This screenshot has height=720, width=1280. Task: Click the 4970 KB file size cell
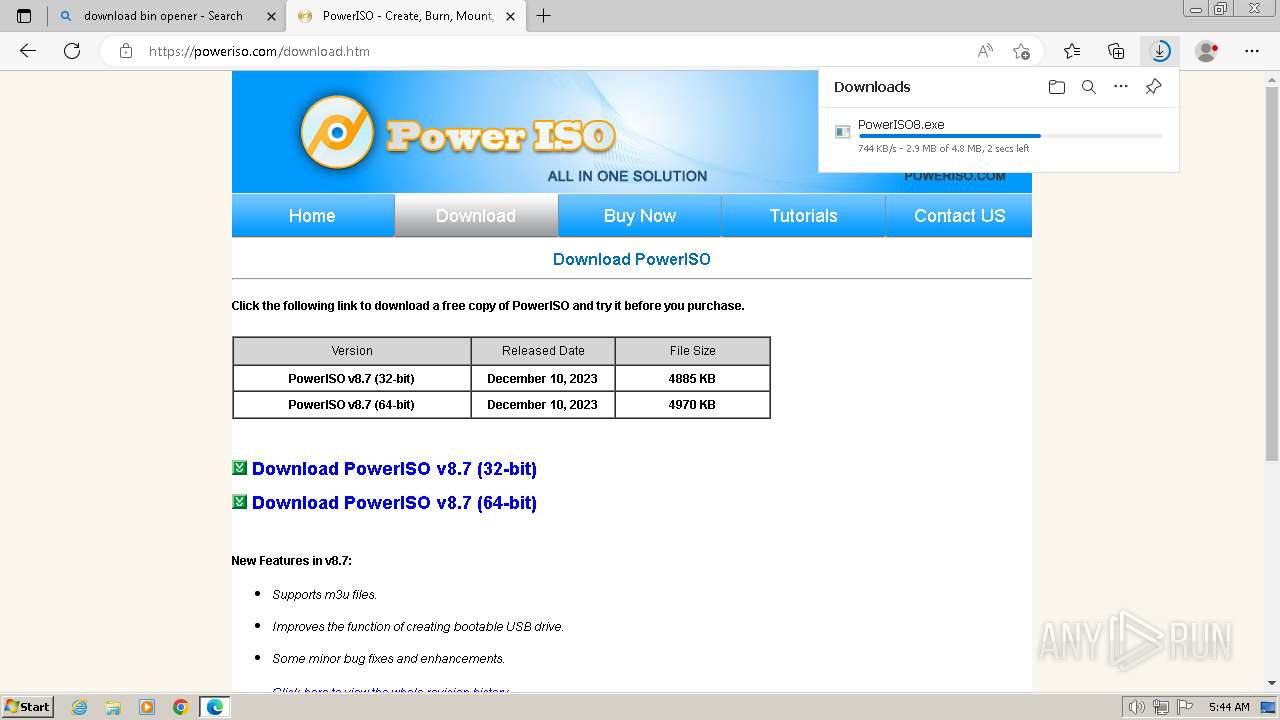click(x=692, y=405)
